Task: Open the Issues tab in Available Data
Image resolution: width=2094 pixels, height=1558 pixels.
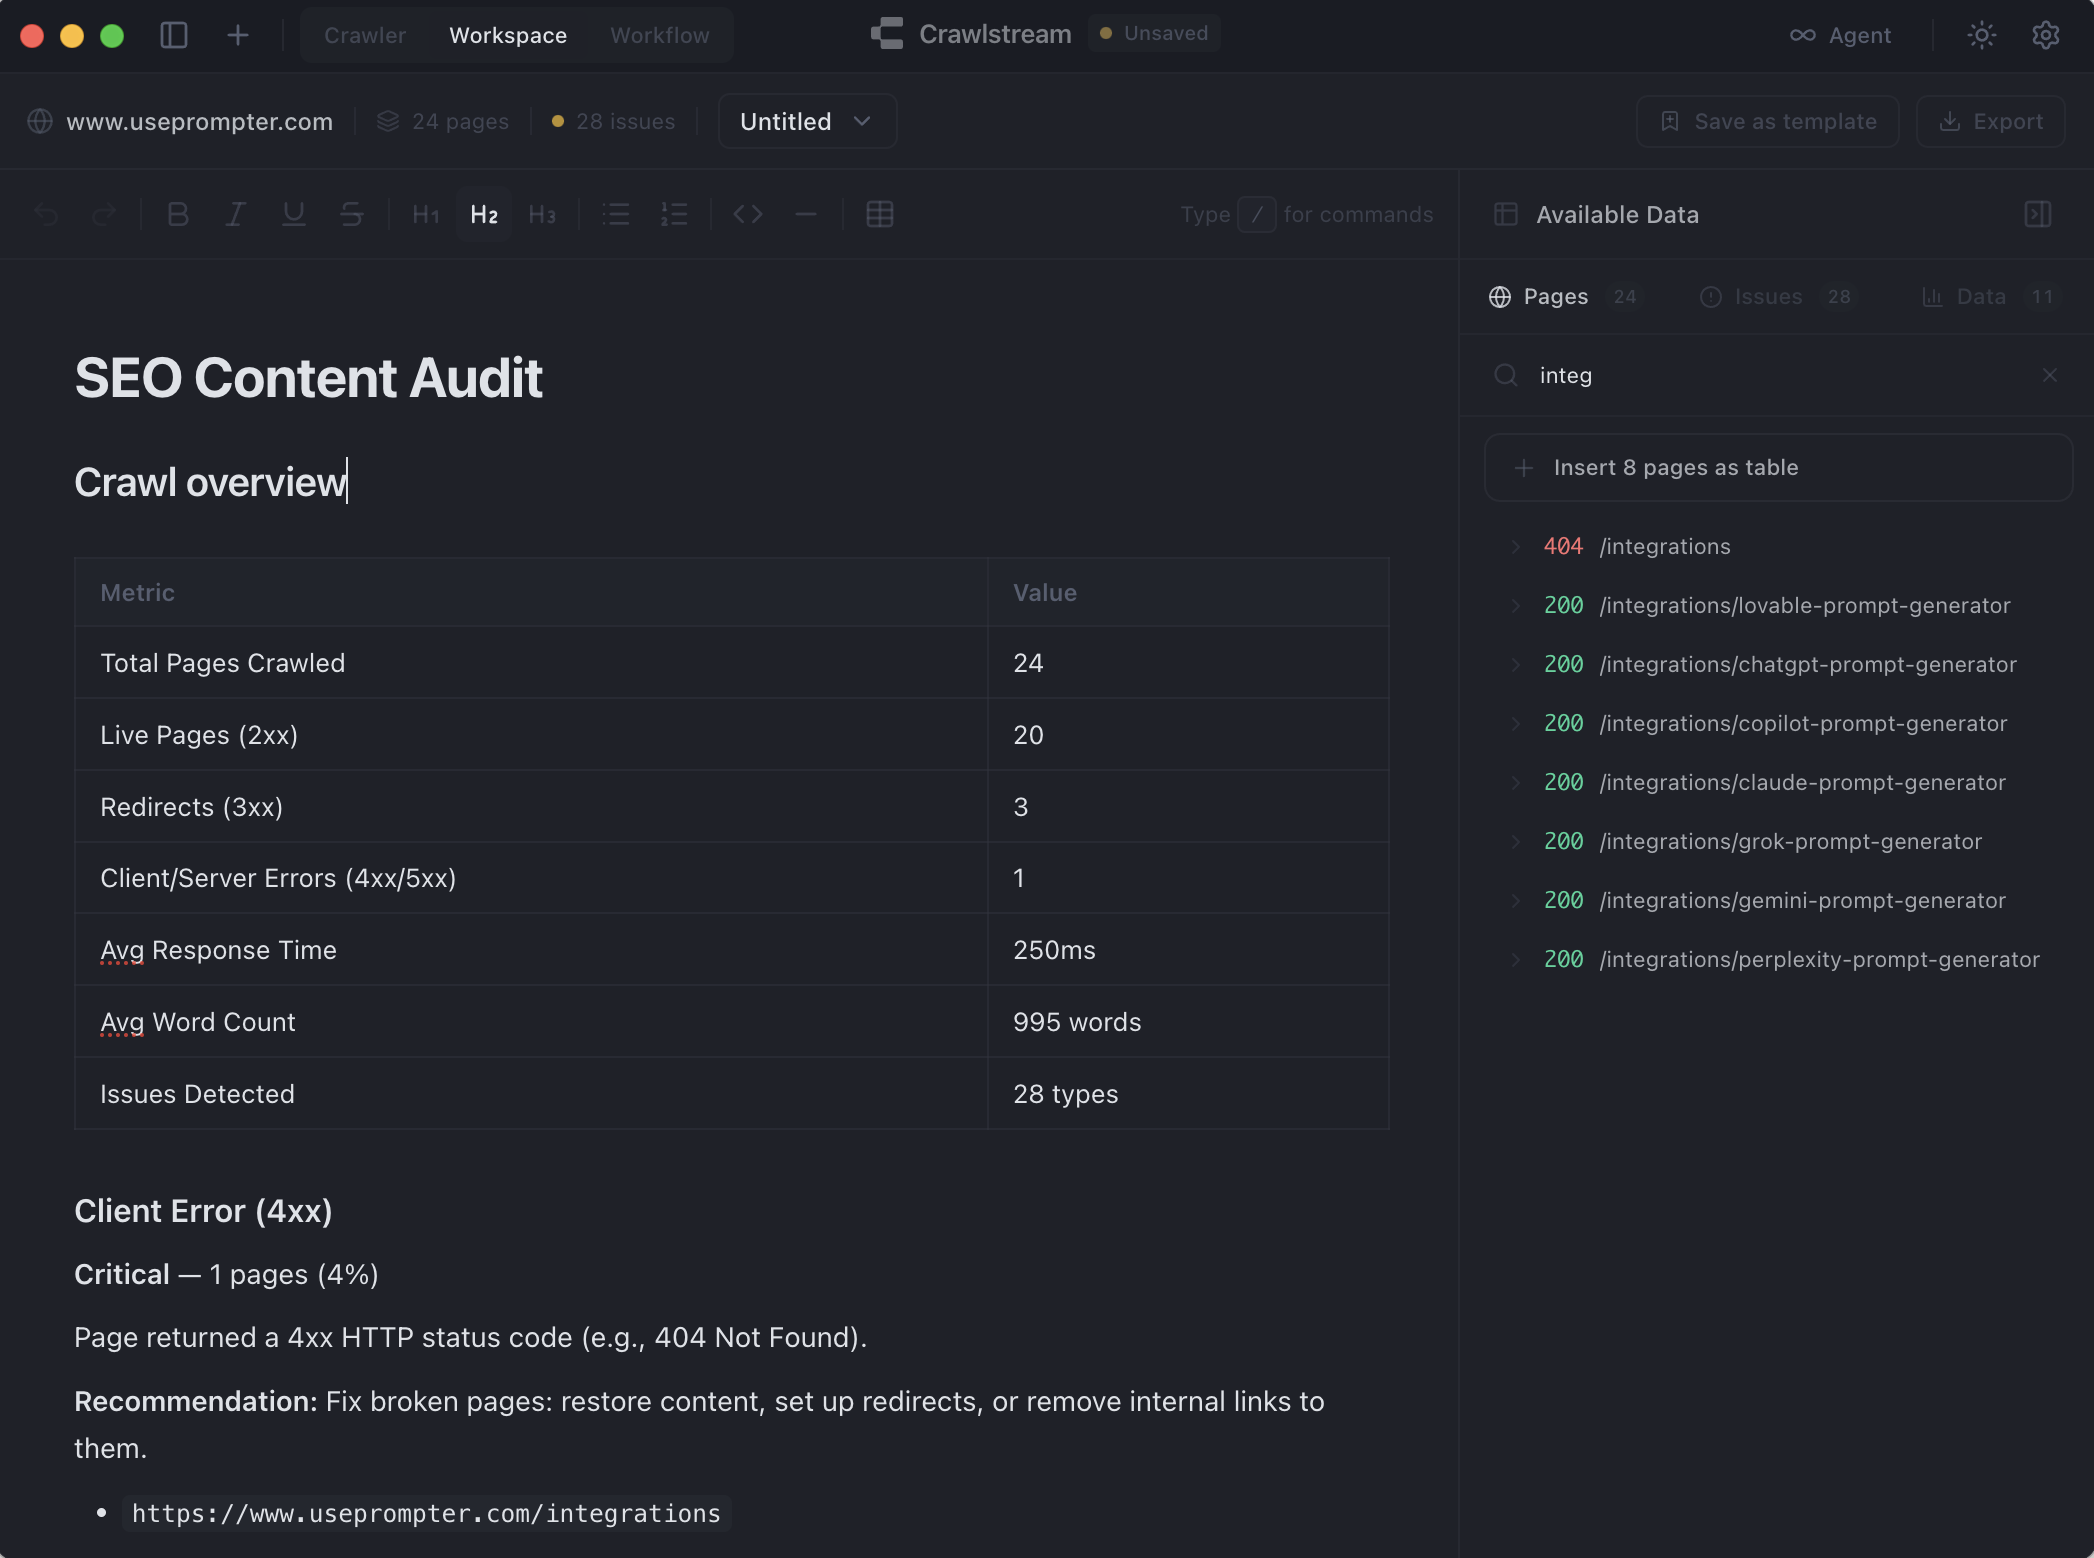Action: (1768, 296)
